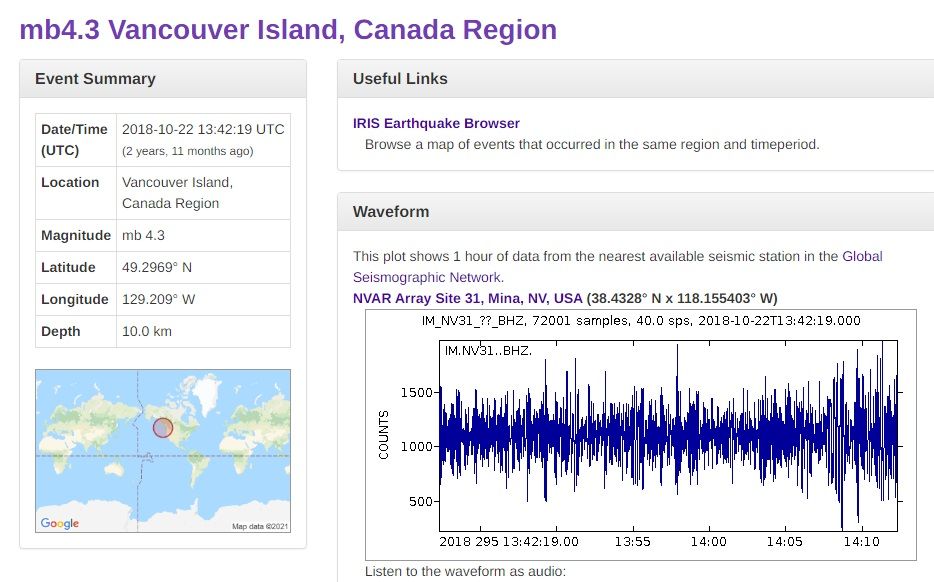Click the station coordinates 38.4328° N text
This screenshot has height=582, width=934.
(682, 298)
